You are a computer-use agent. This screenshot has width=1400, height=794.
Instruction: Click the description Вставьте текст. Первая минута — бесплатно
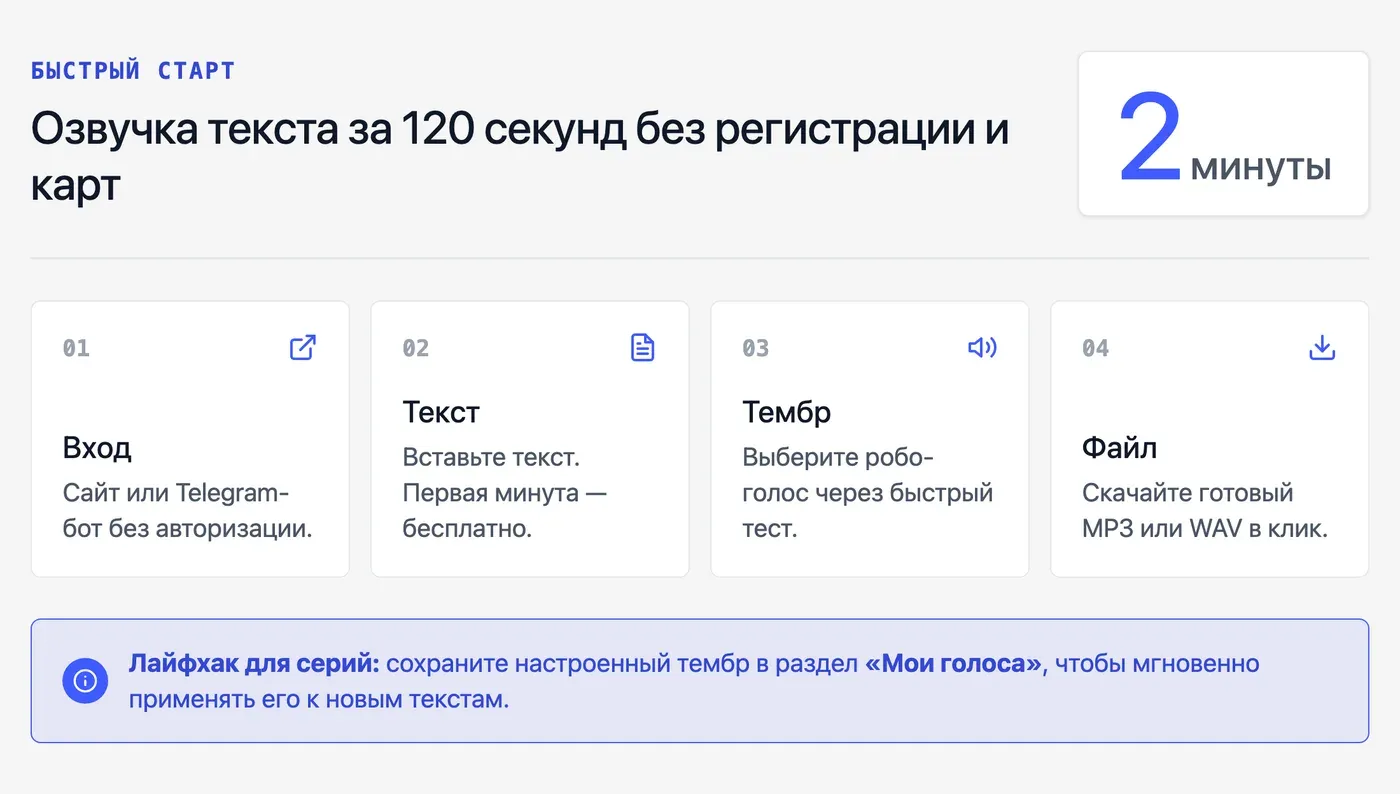(x=505, y=493)
